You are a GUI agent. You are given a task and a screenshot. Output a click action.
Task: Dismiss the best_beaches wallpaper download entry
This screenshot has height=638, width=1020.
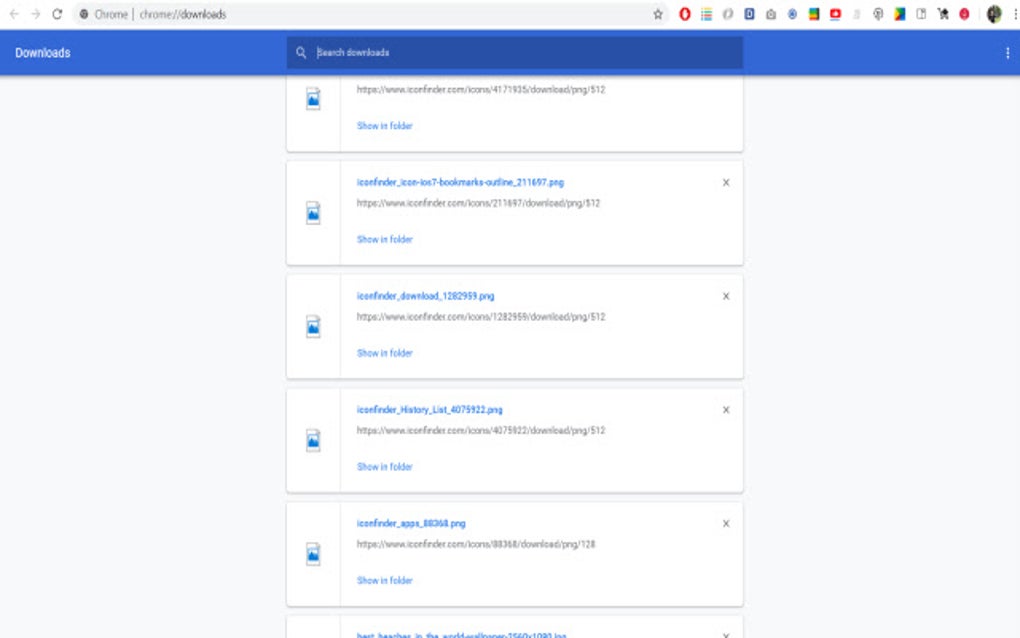[x=726, y=632]
